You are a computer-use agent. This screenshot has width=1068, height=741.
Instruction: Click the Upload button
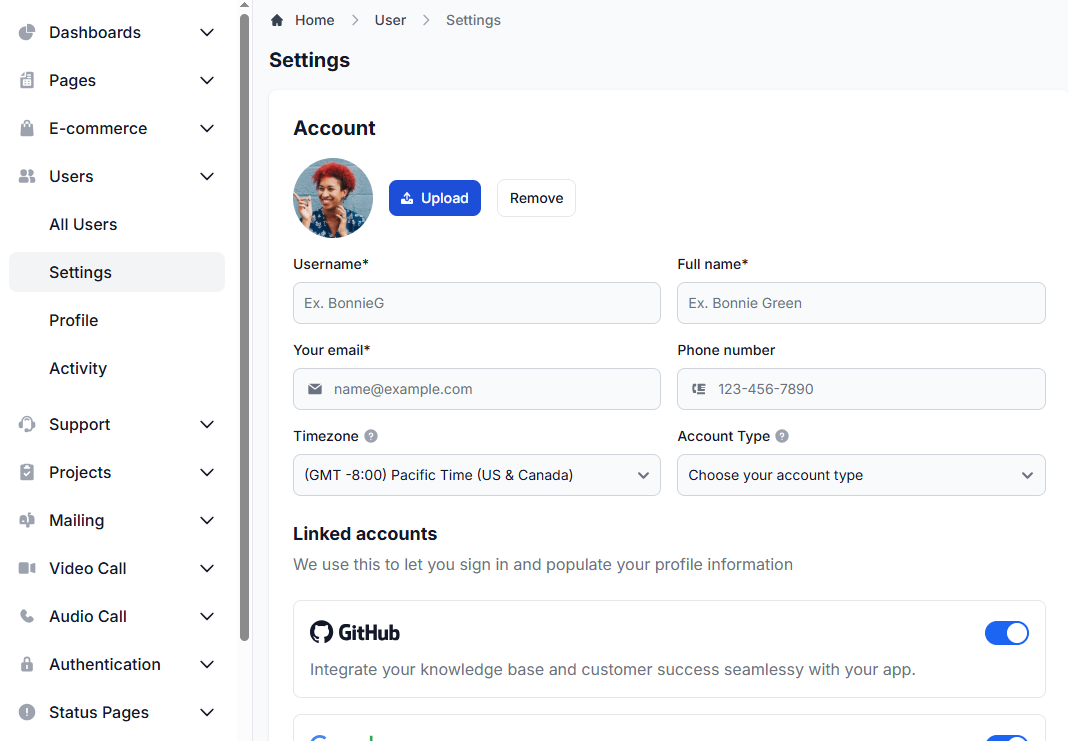pos(434,198)
